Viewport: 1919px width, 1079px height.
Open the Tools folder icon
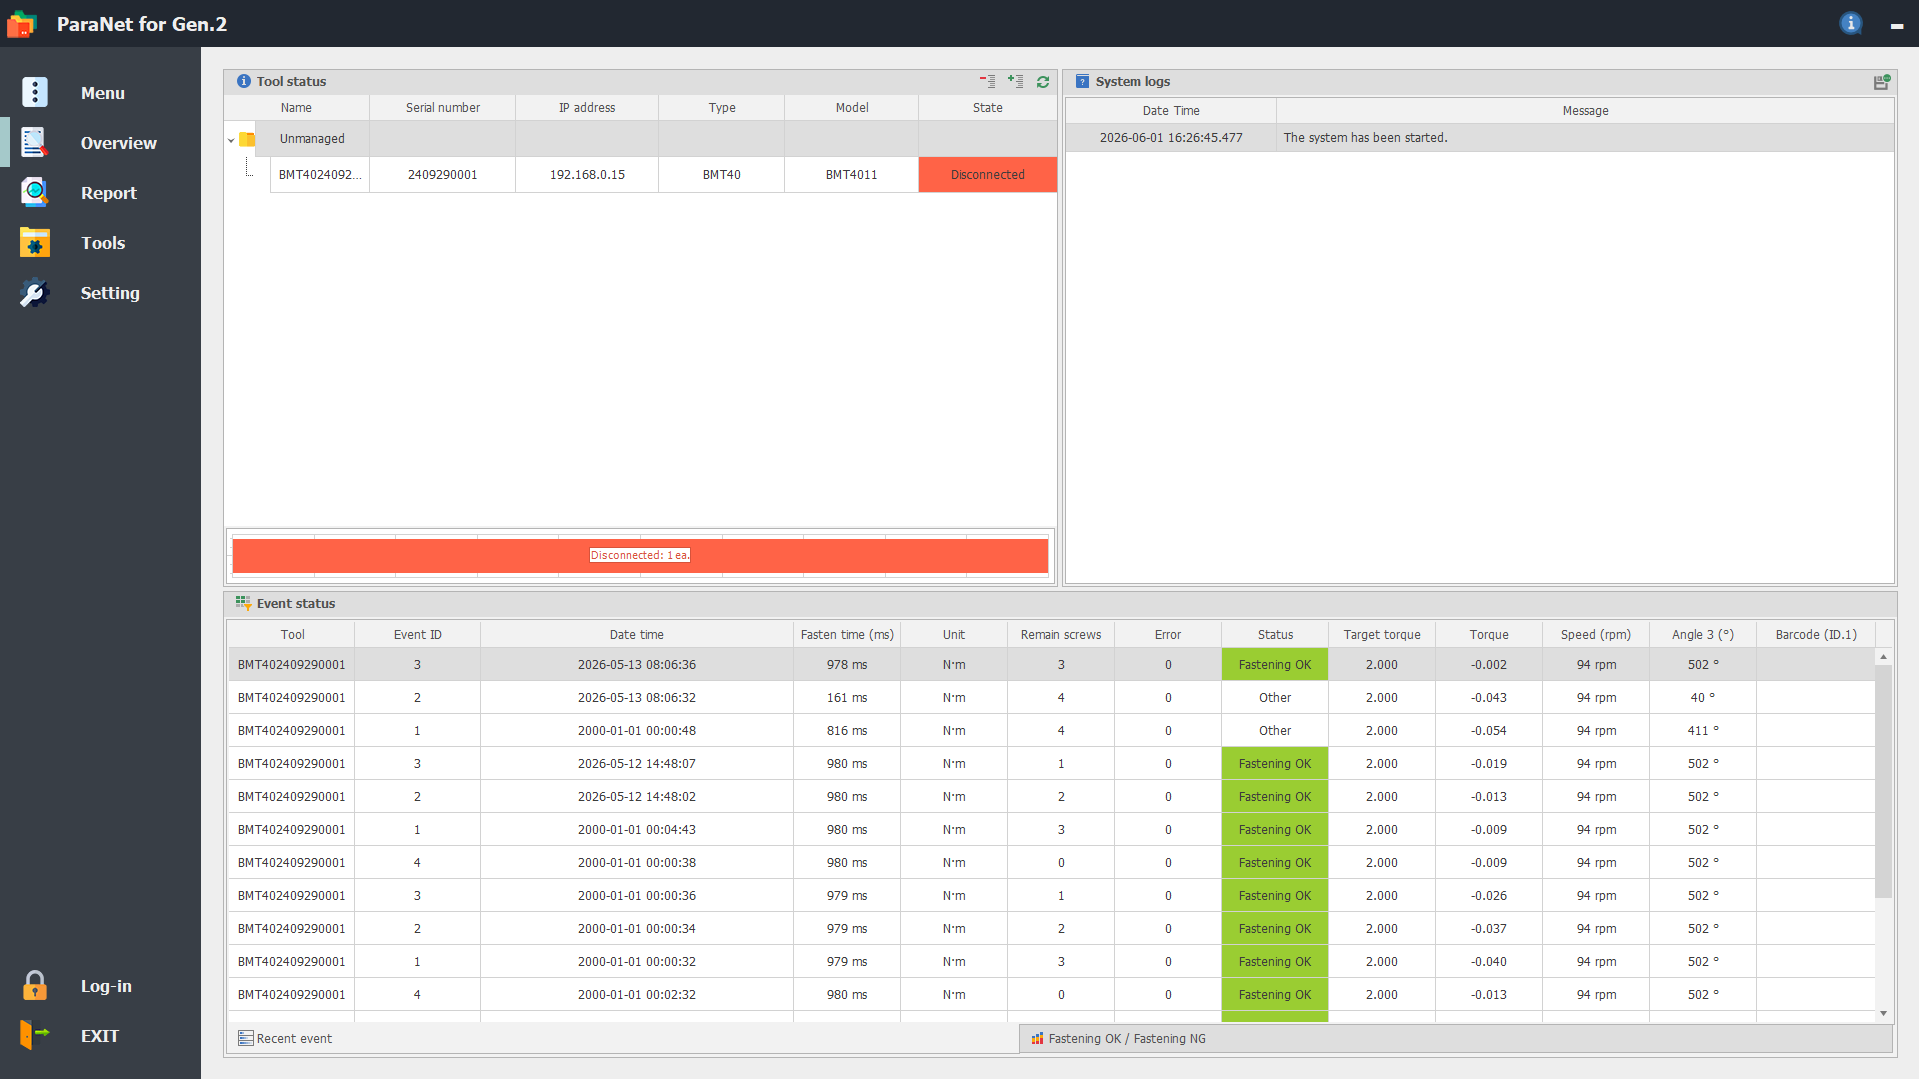point(35,243)
